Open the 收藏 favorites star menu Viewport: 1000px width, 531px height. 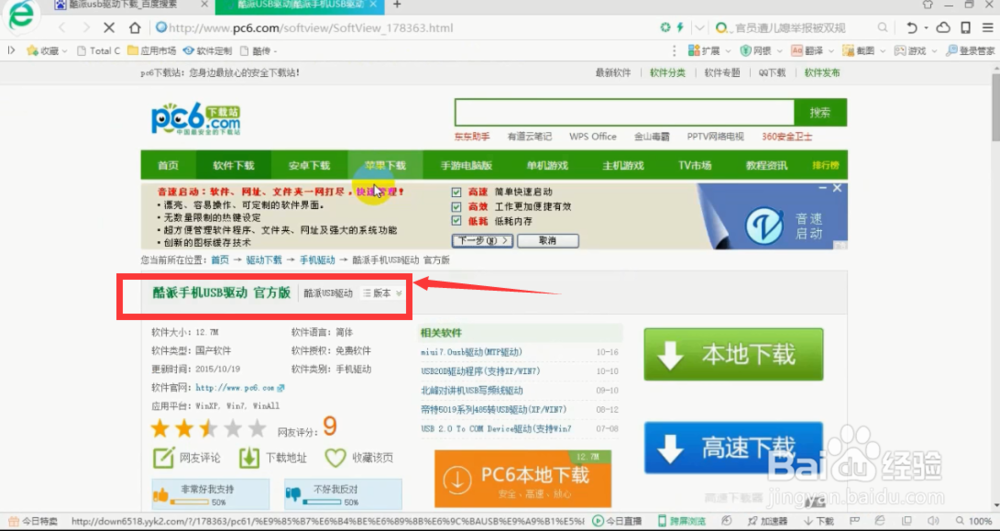coord(47,51)
